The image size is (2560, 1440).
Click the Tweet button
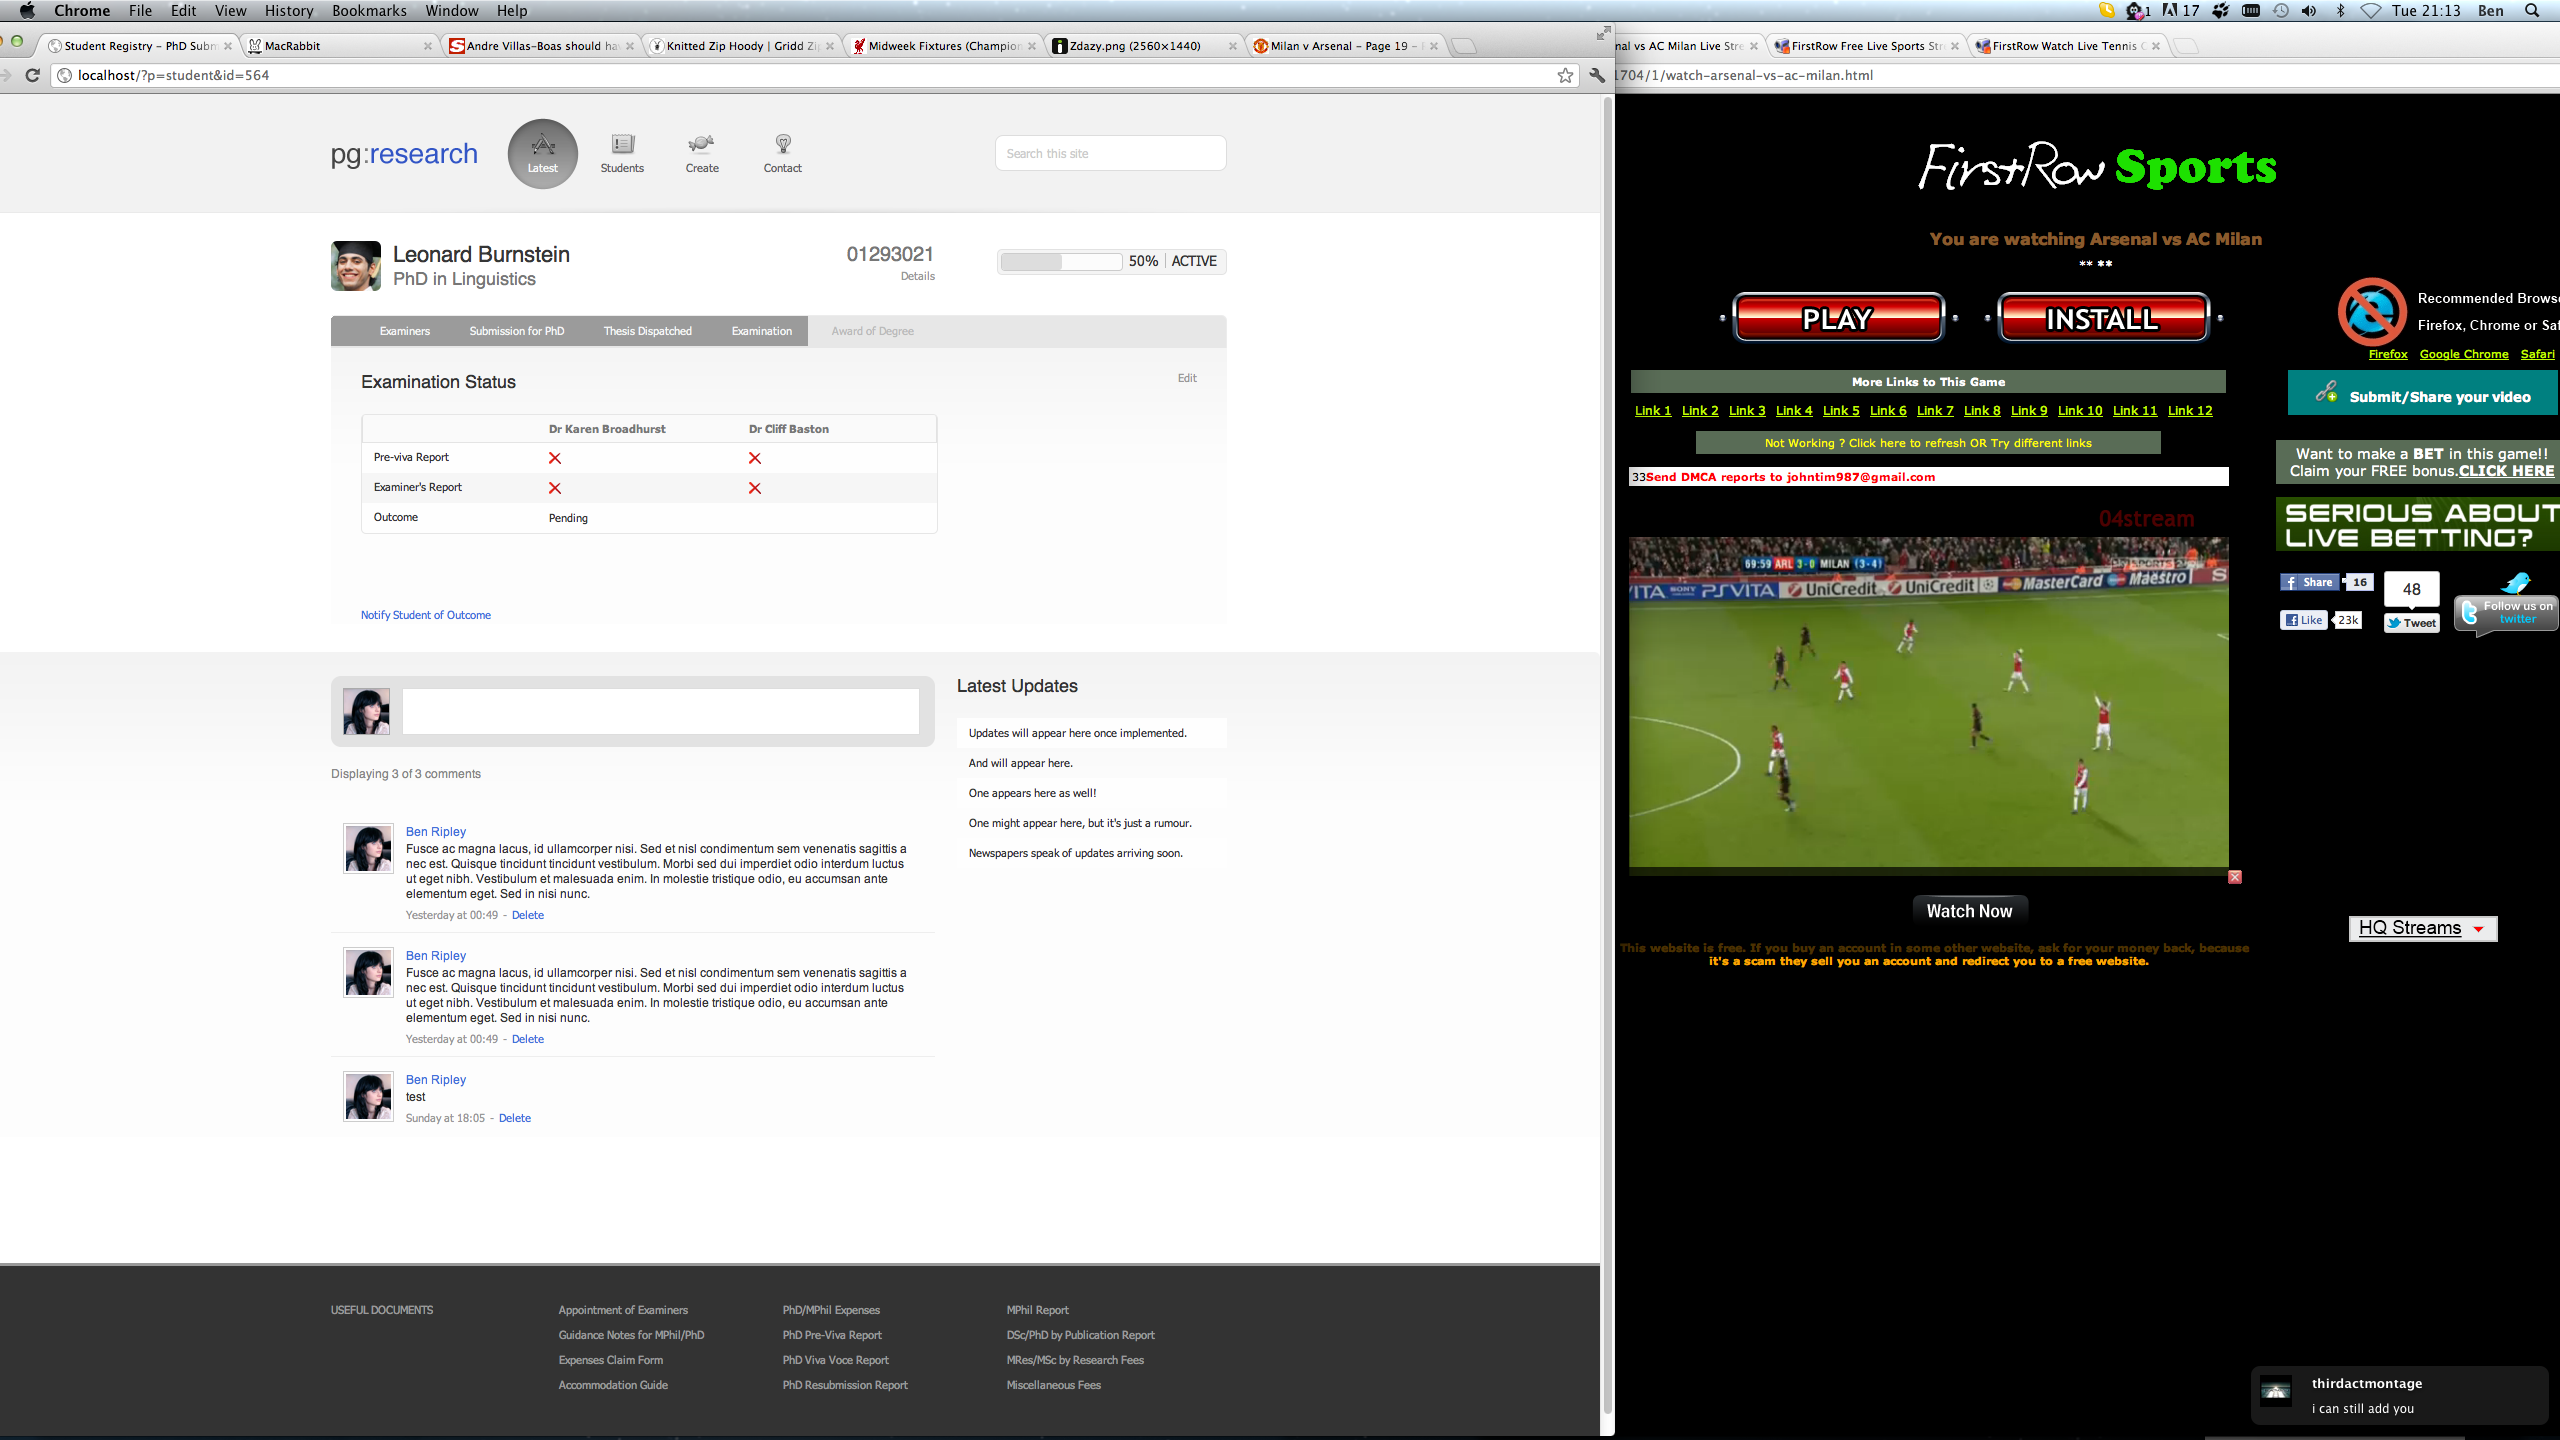2412,623
